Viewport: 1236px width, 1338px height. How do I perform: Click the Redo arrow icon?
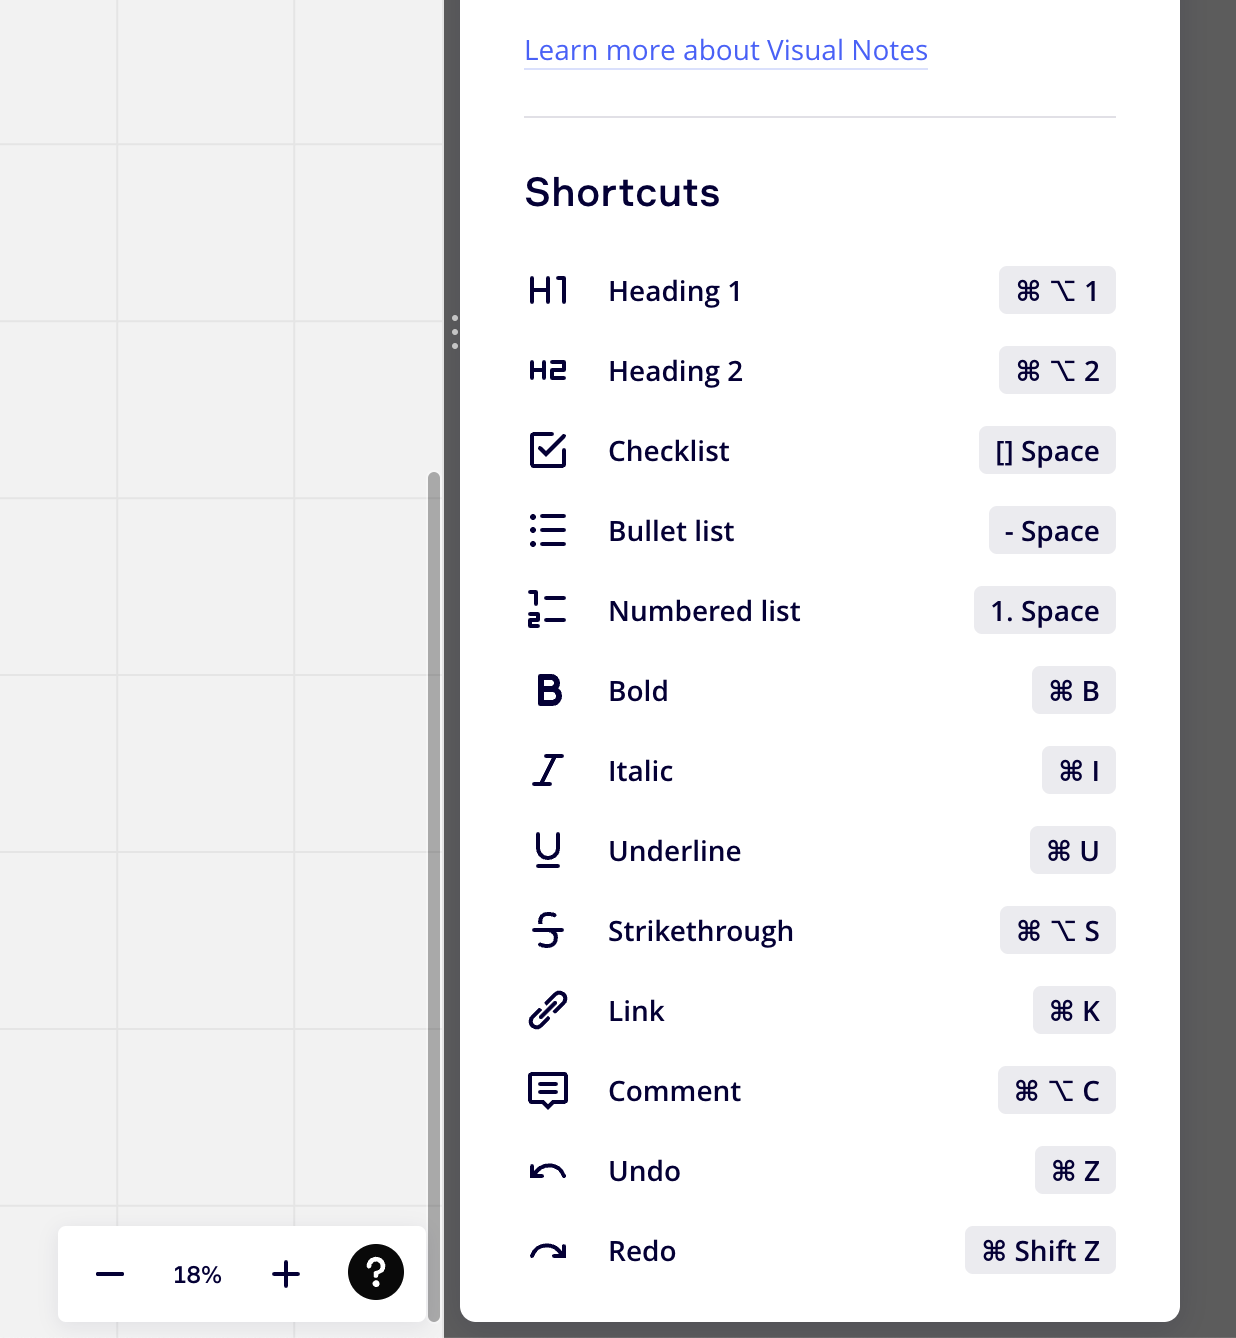548,1251
